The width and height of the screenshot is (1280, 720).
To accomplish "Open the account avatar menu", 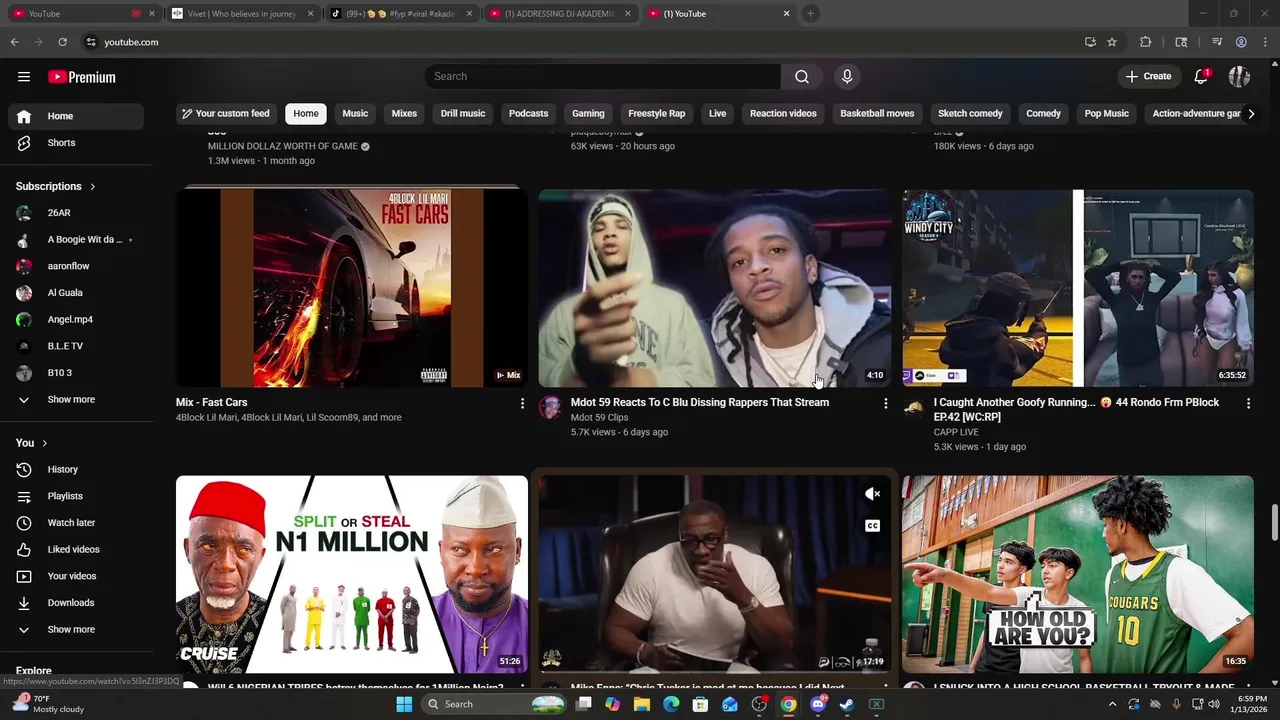I will [x=1239, y=77].
